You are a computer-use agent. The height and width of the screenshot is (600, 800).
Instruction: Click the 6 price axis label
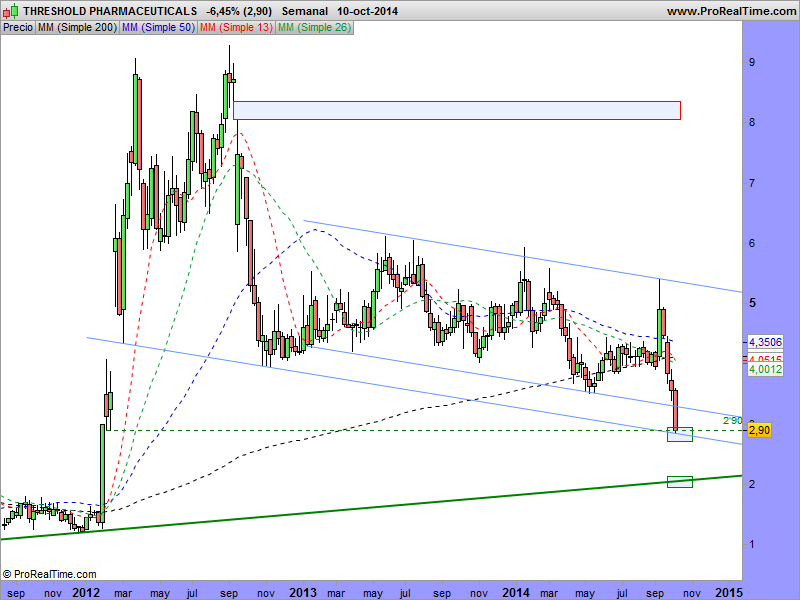[x=752, y=243]
